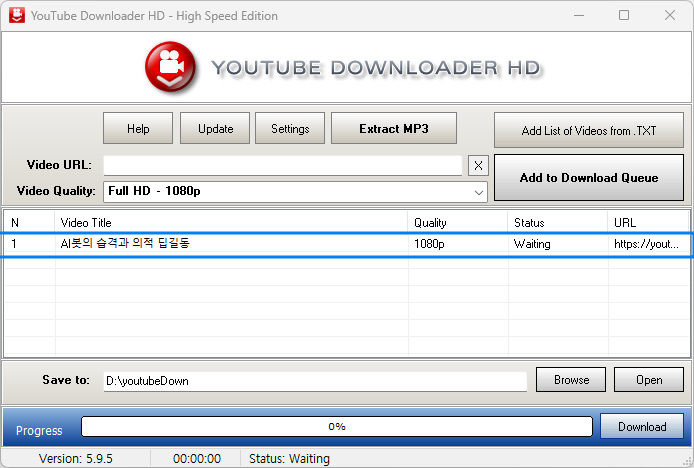The image size is (694, 468).
Task: Click the Video Title column header
Action: coord(231,223)
